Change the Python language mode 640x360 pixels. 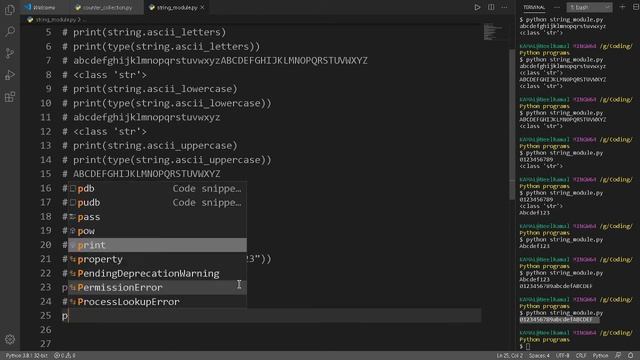pos(600,356)
